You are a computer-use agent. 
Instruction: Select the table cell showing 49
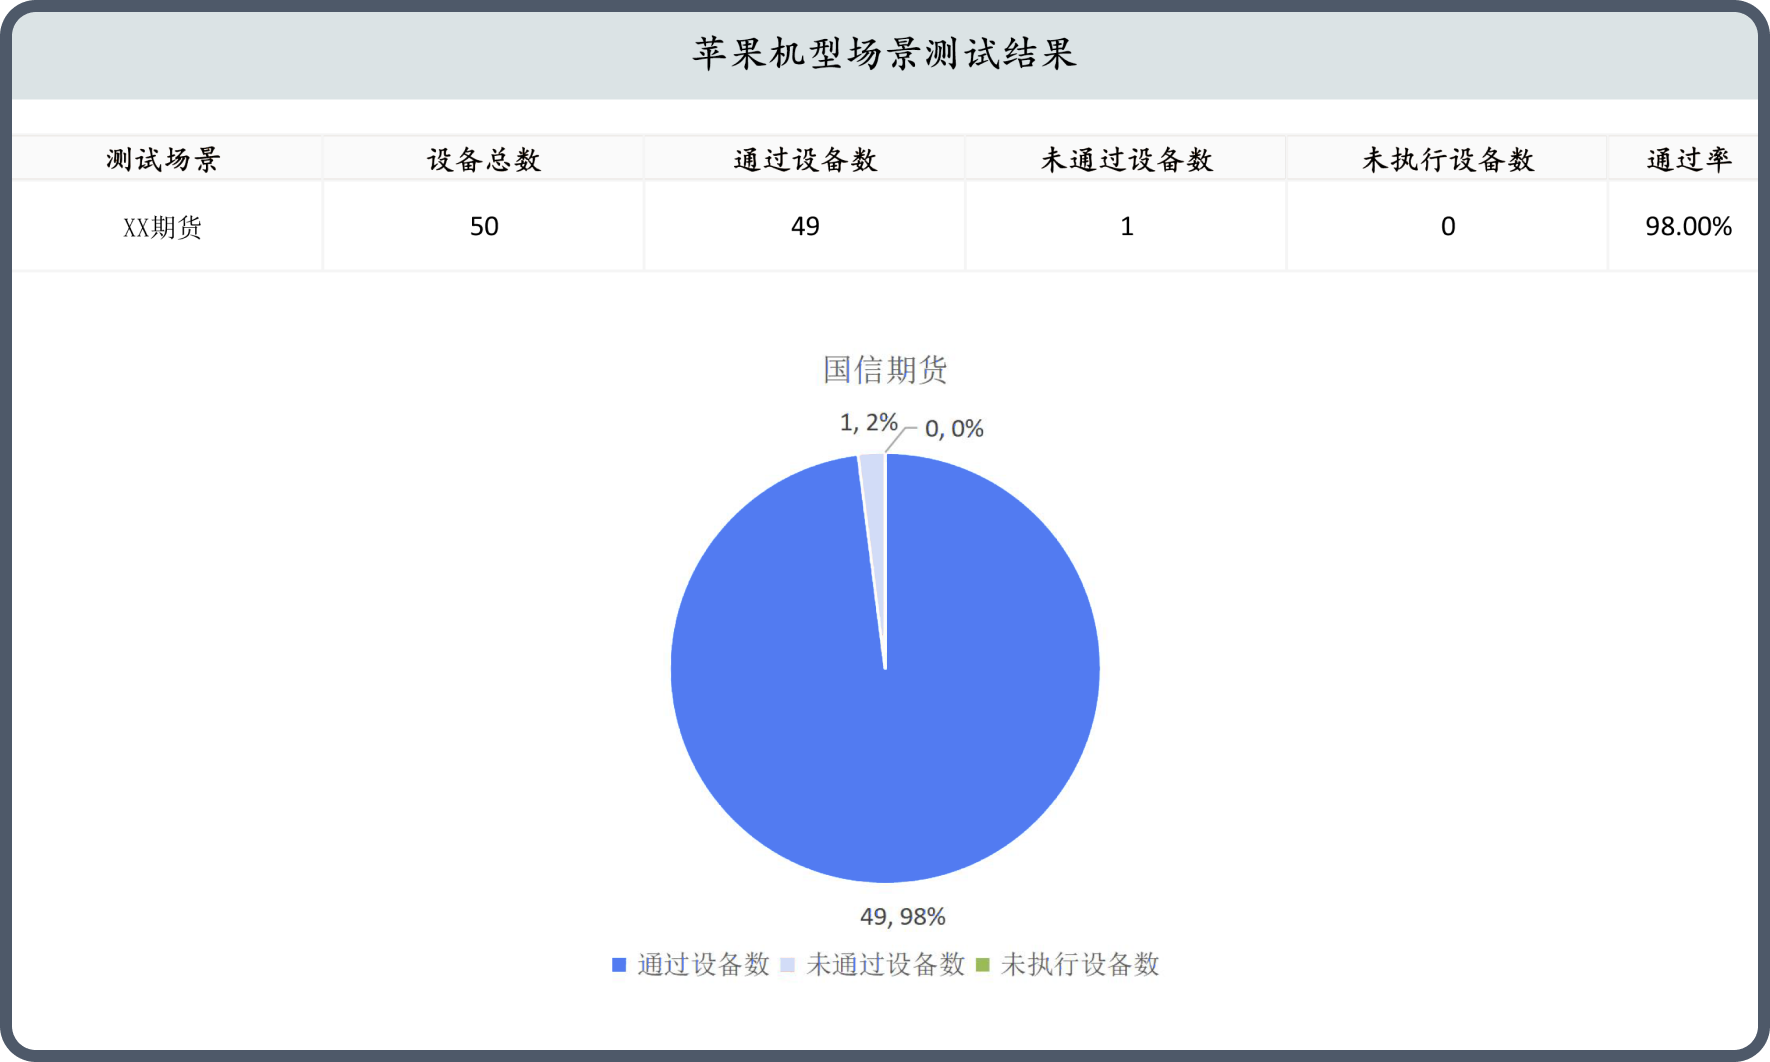805,227
